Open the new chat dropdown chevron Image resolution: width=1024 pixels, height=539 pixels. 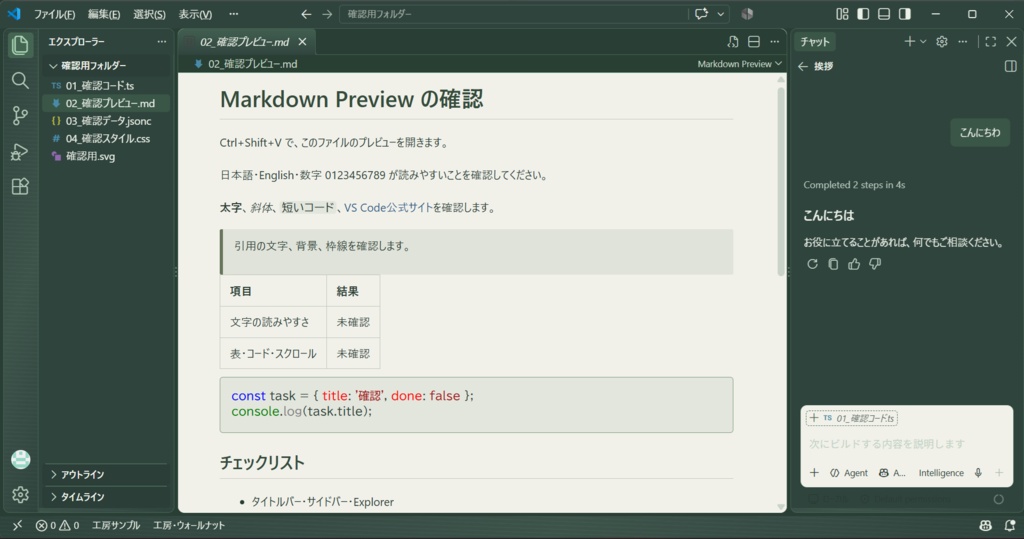(923, 42)
